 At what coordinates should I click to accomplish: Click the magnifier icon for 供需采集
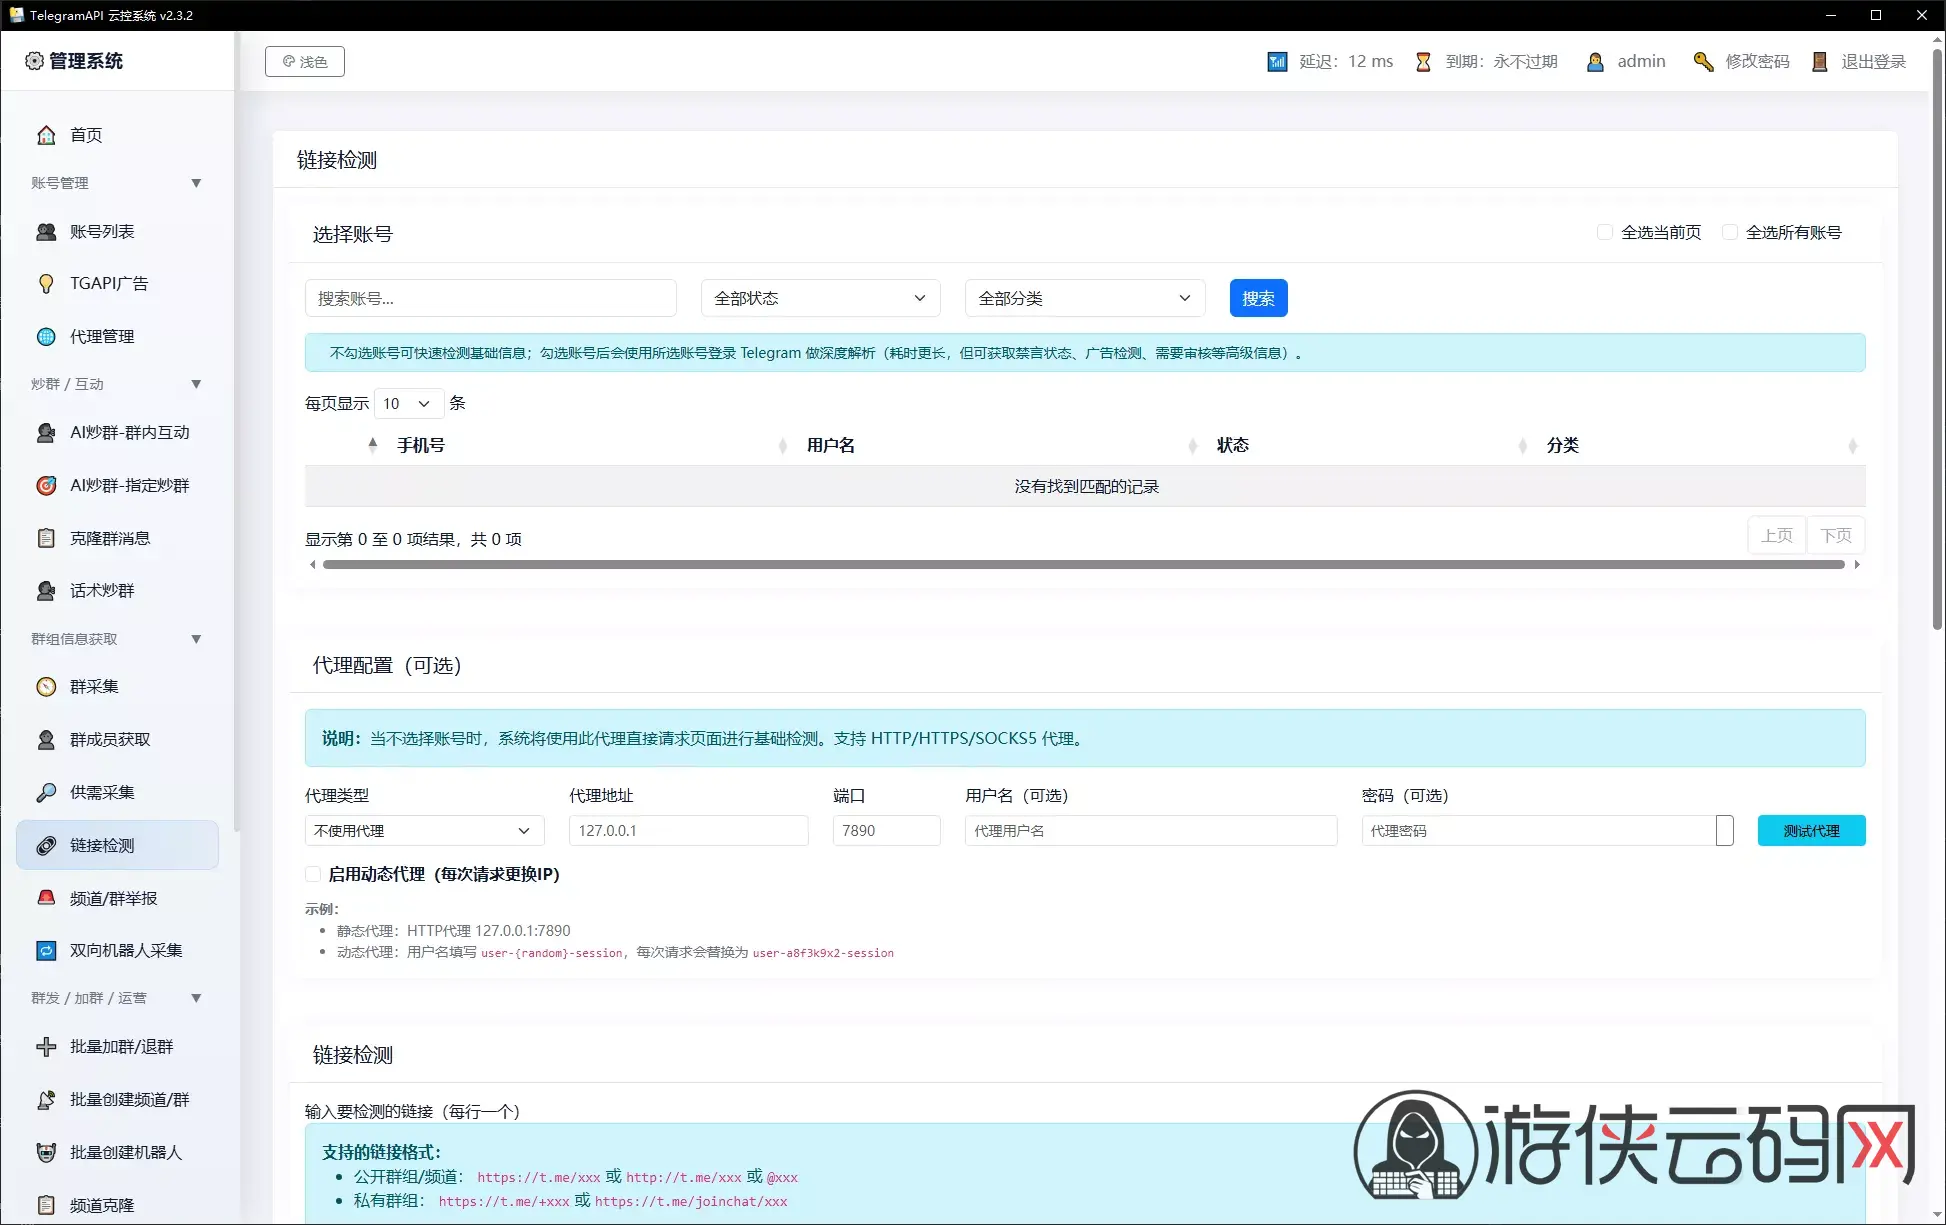tap(46, 793)
